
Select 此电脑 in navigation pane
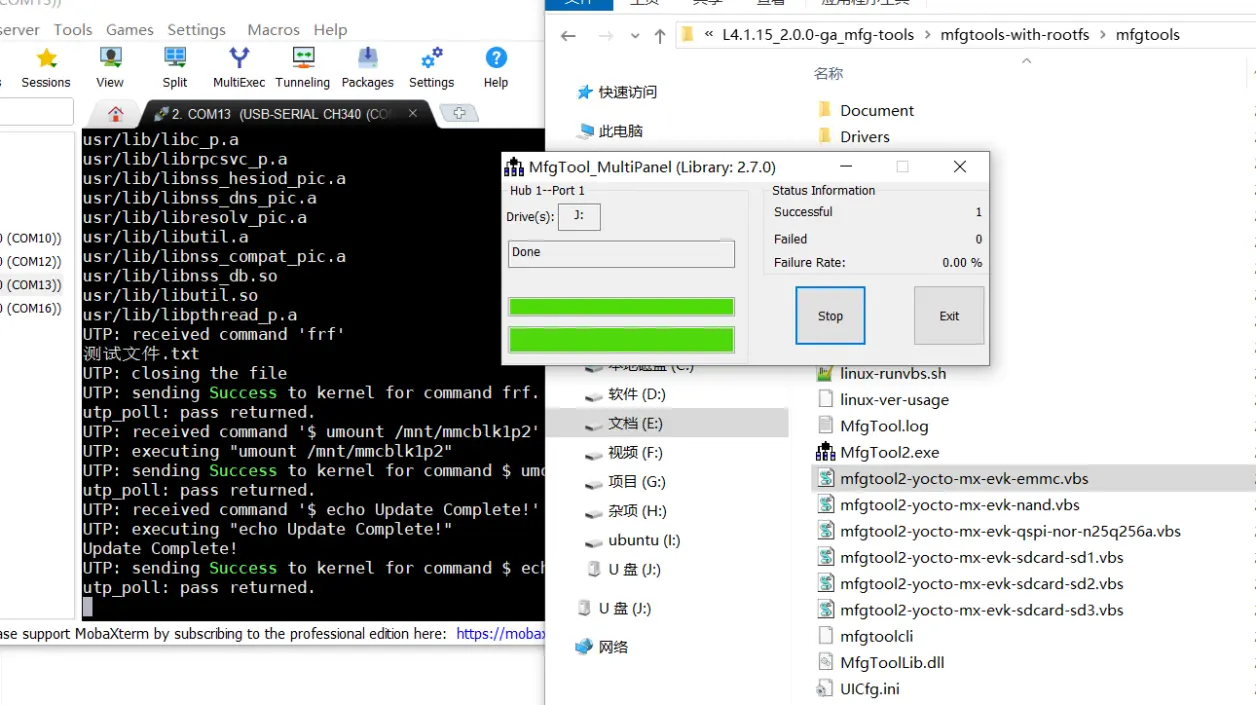click(x=620, y=131)
